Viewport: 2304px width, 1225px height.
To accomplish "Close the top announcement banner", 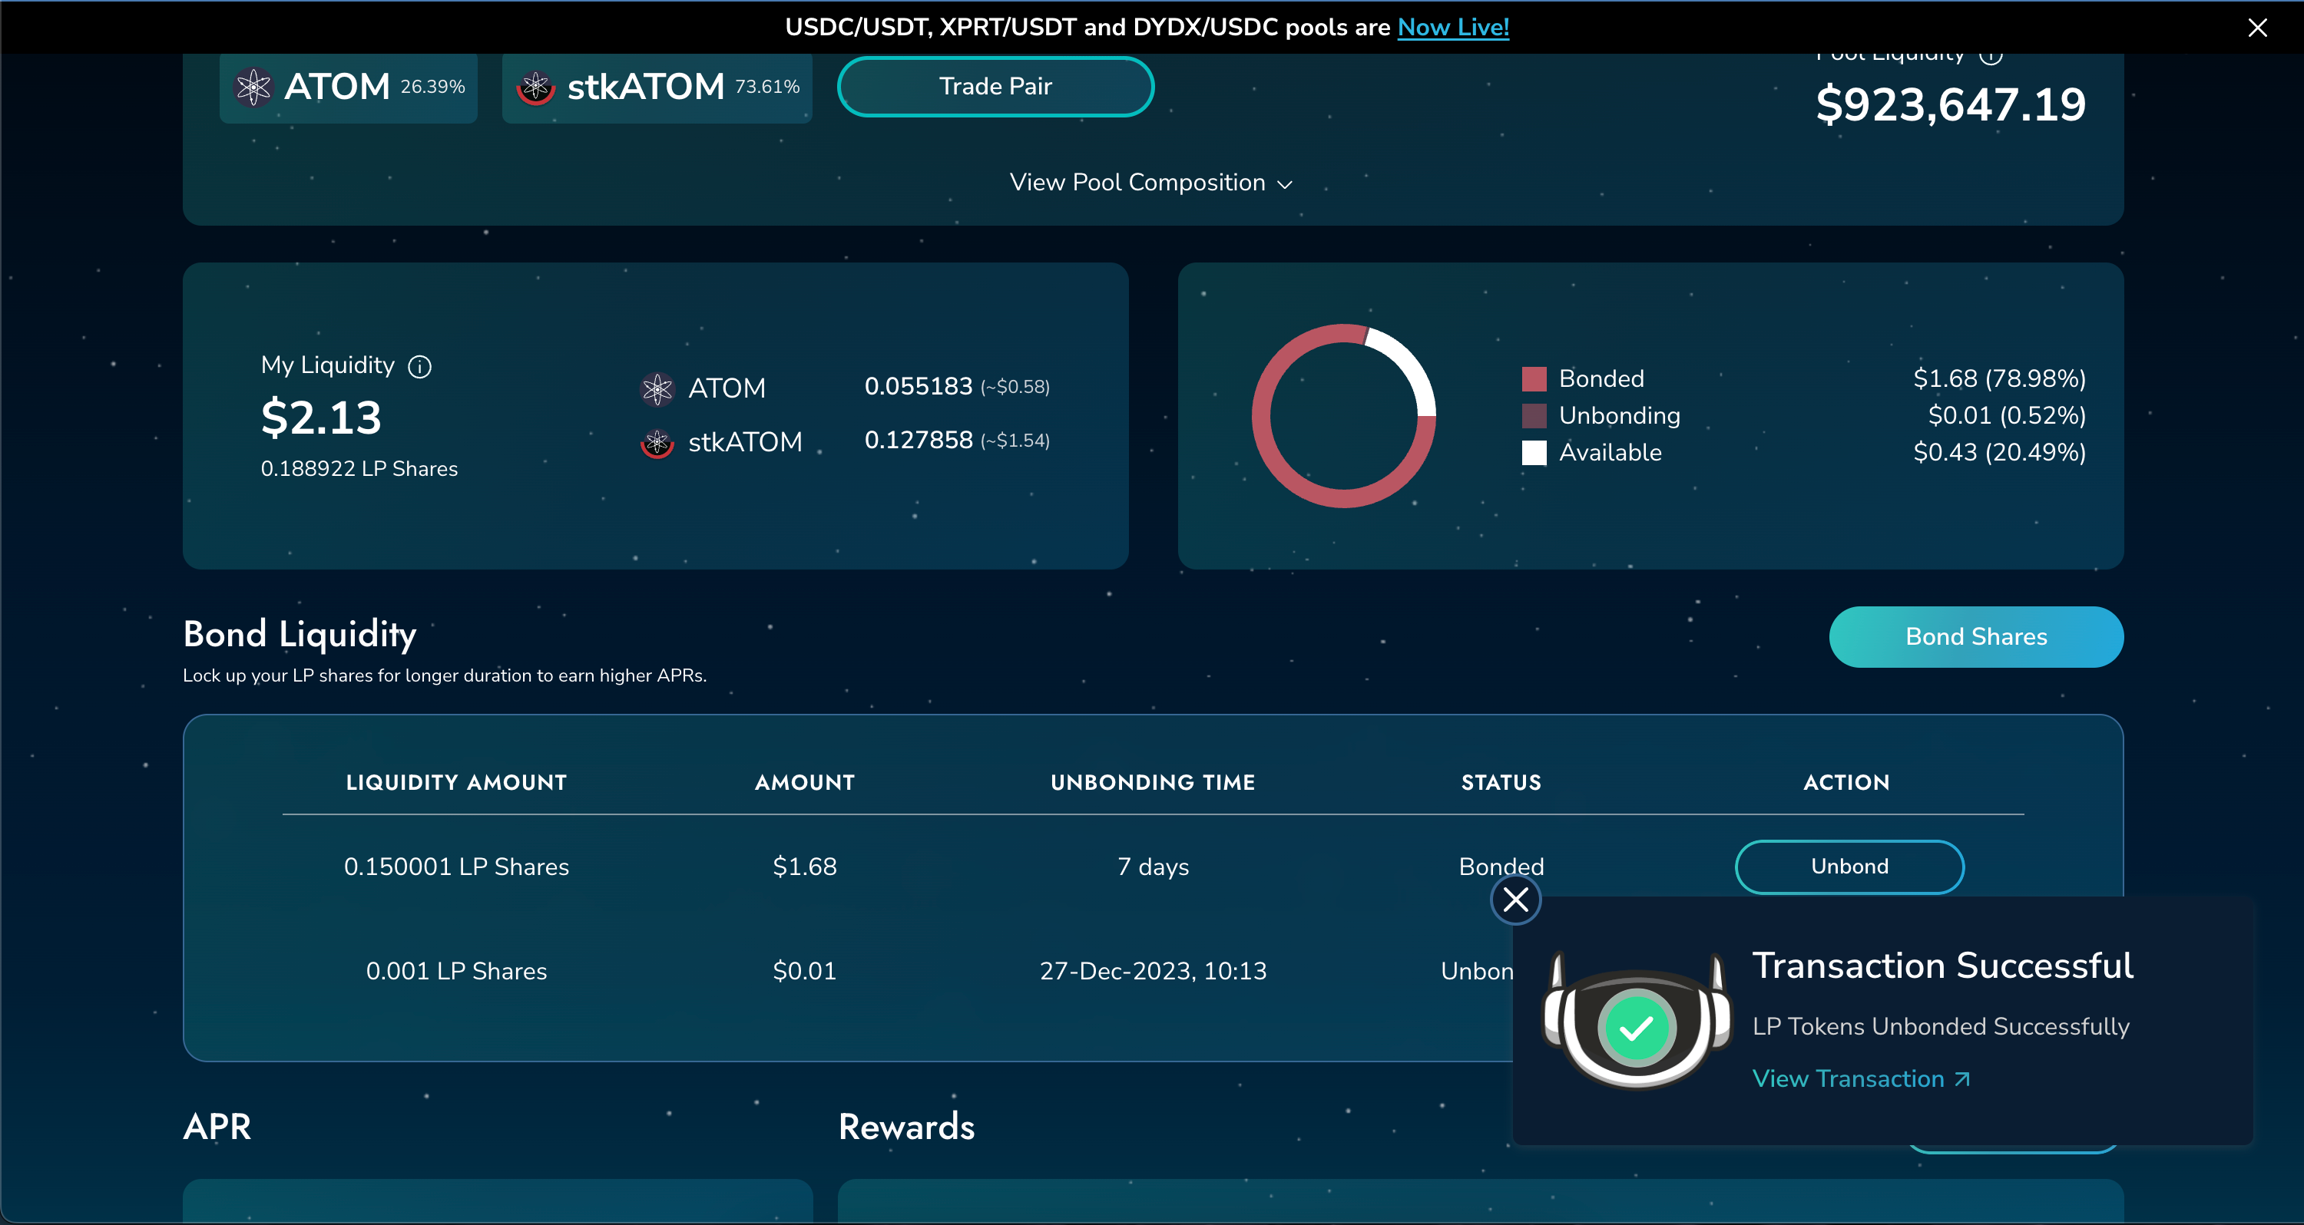I will (x=2258, y=28).
